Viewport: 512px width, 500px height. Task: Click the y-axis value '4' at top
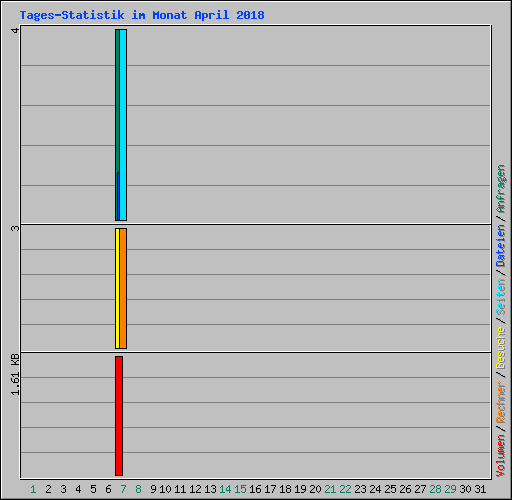click(15, 31)
